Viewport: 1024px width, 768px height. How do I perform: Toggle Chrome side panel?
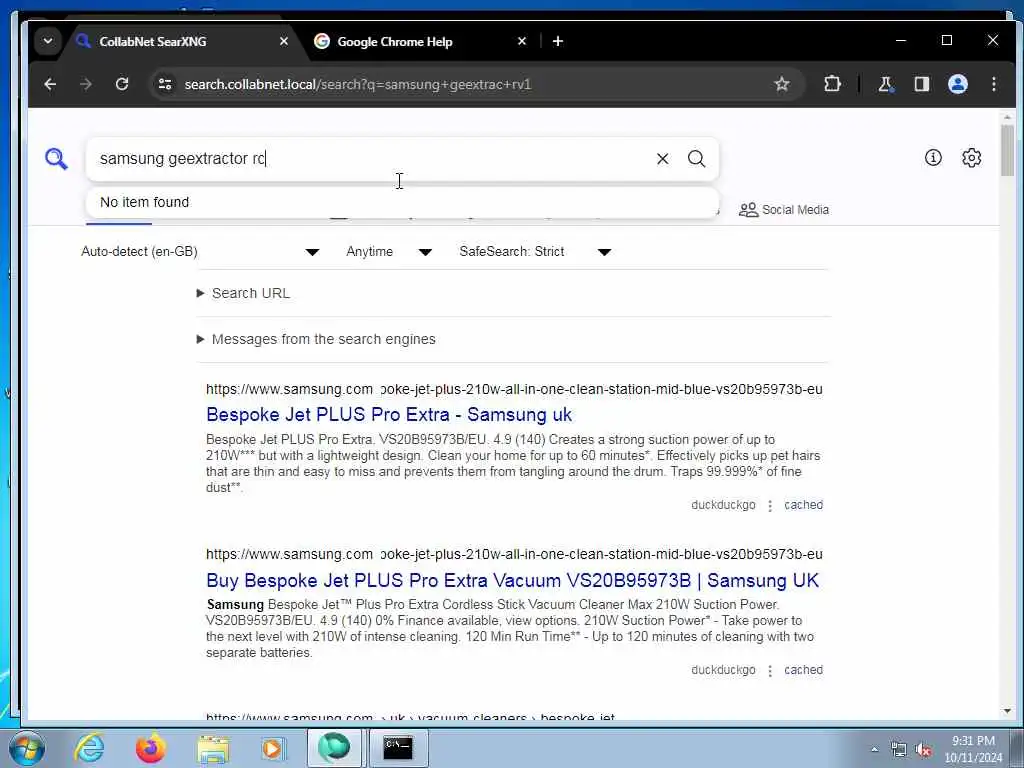[921, 84]
